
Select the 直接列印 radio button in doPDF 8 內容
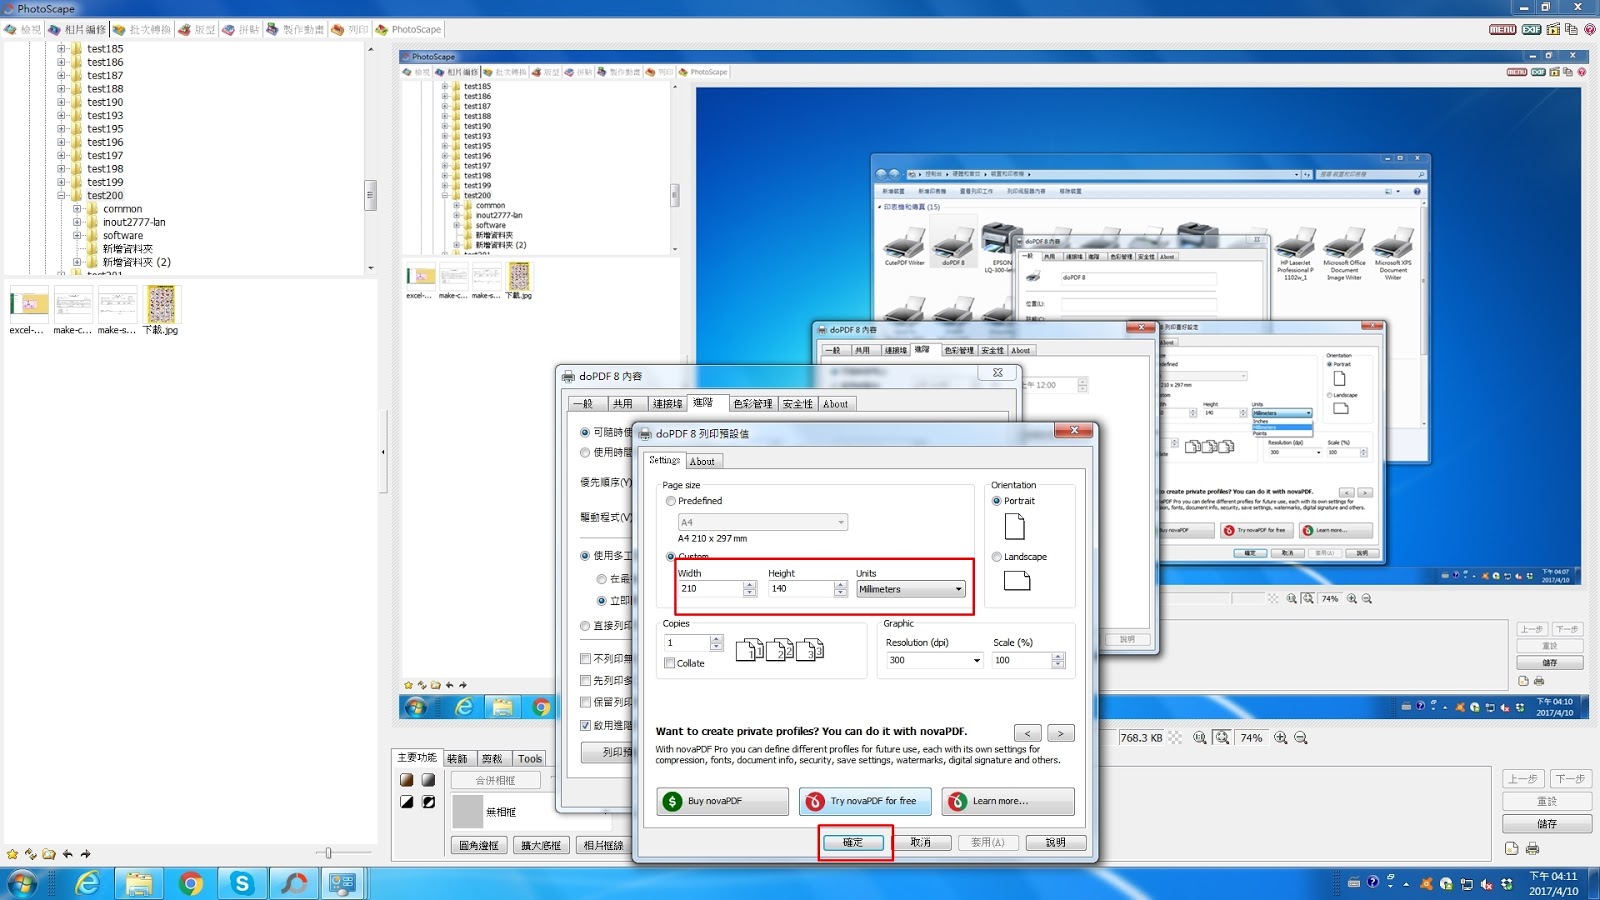click(x=585, y=626)
